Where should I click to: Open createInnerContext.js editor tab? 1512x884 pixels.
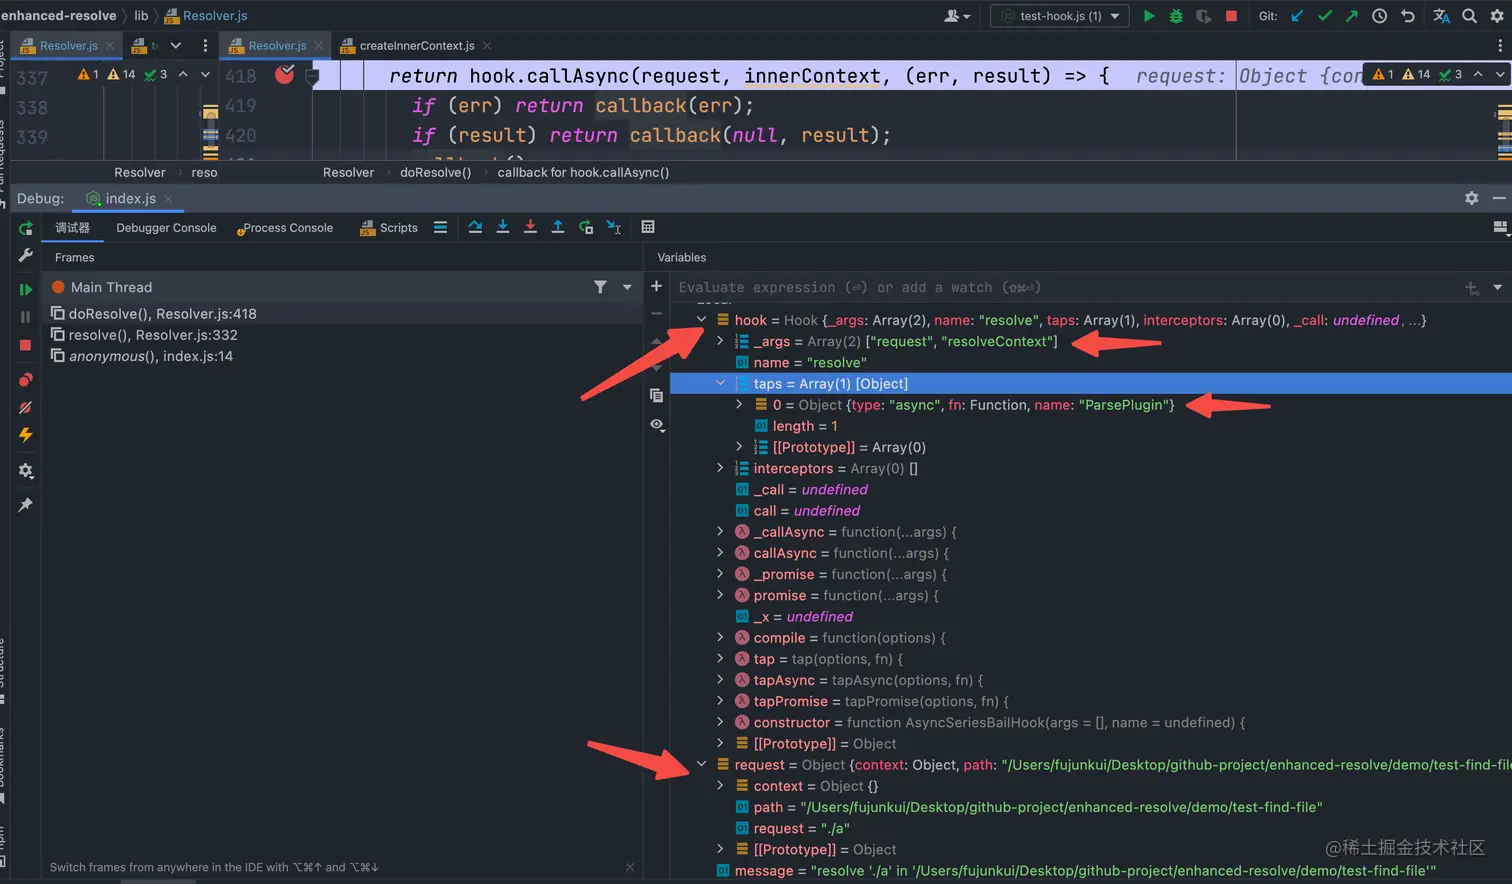pyautogui.click(x=416, y=46)
